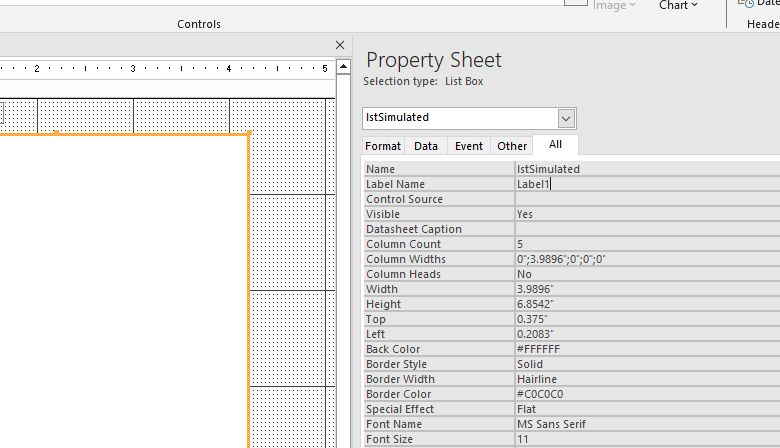Screen dimensions: 780x448
Task: Click the Border Style value Solid
Action: (647, 364)
